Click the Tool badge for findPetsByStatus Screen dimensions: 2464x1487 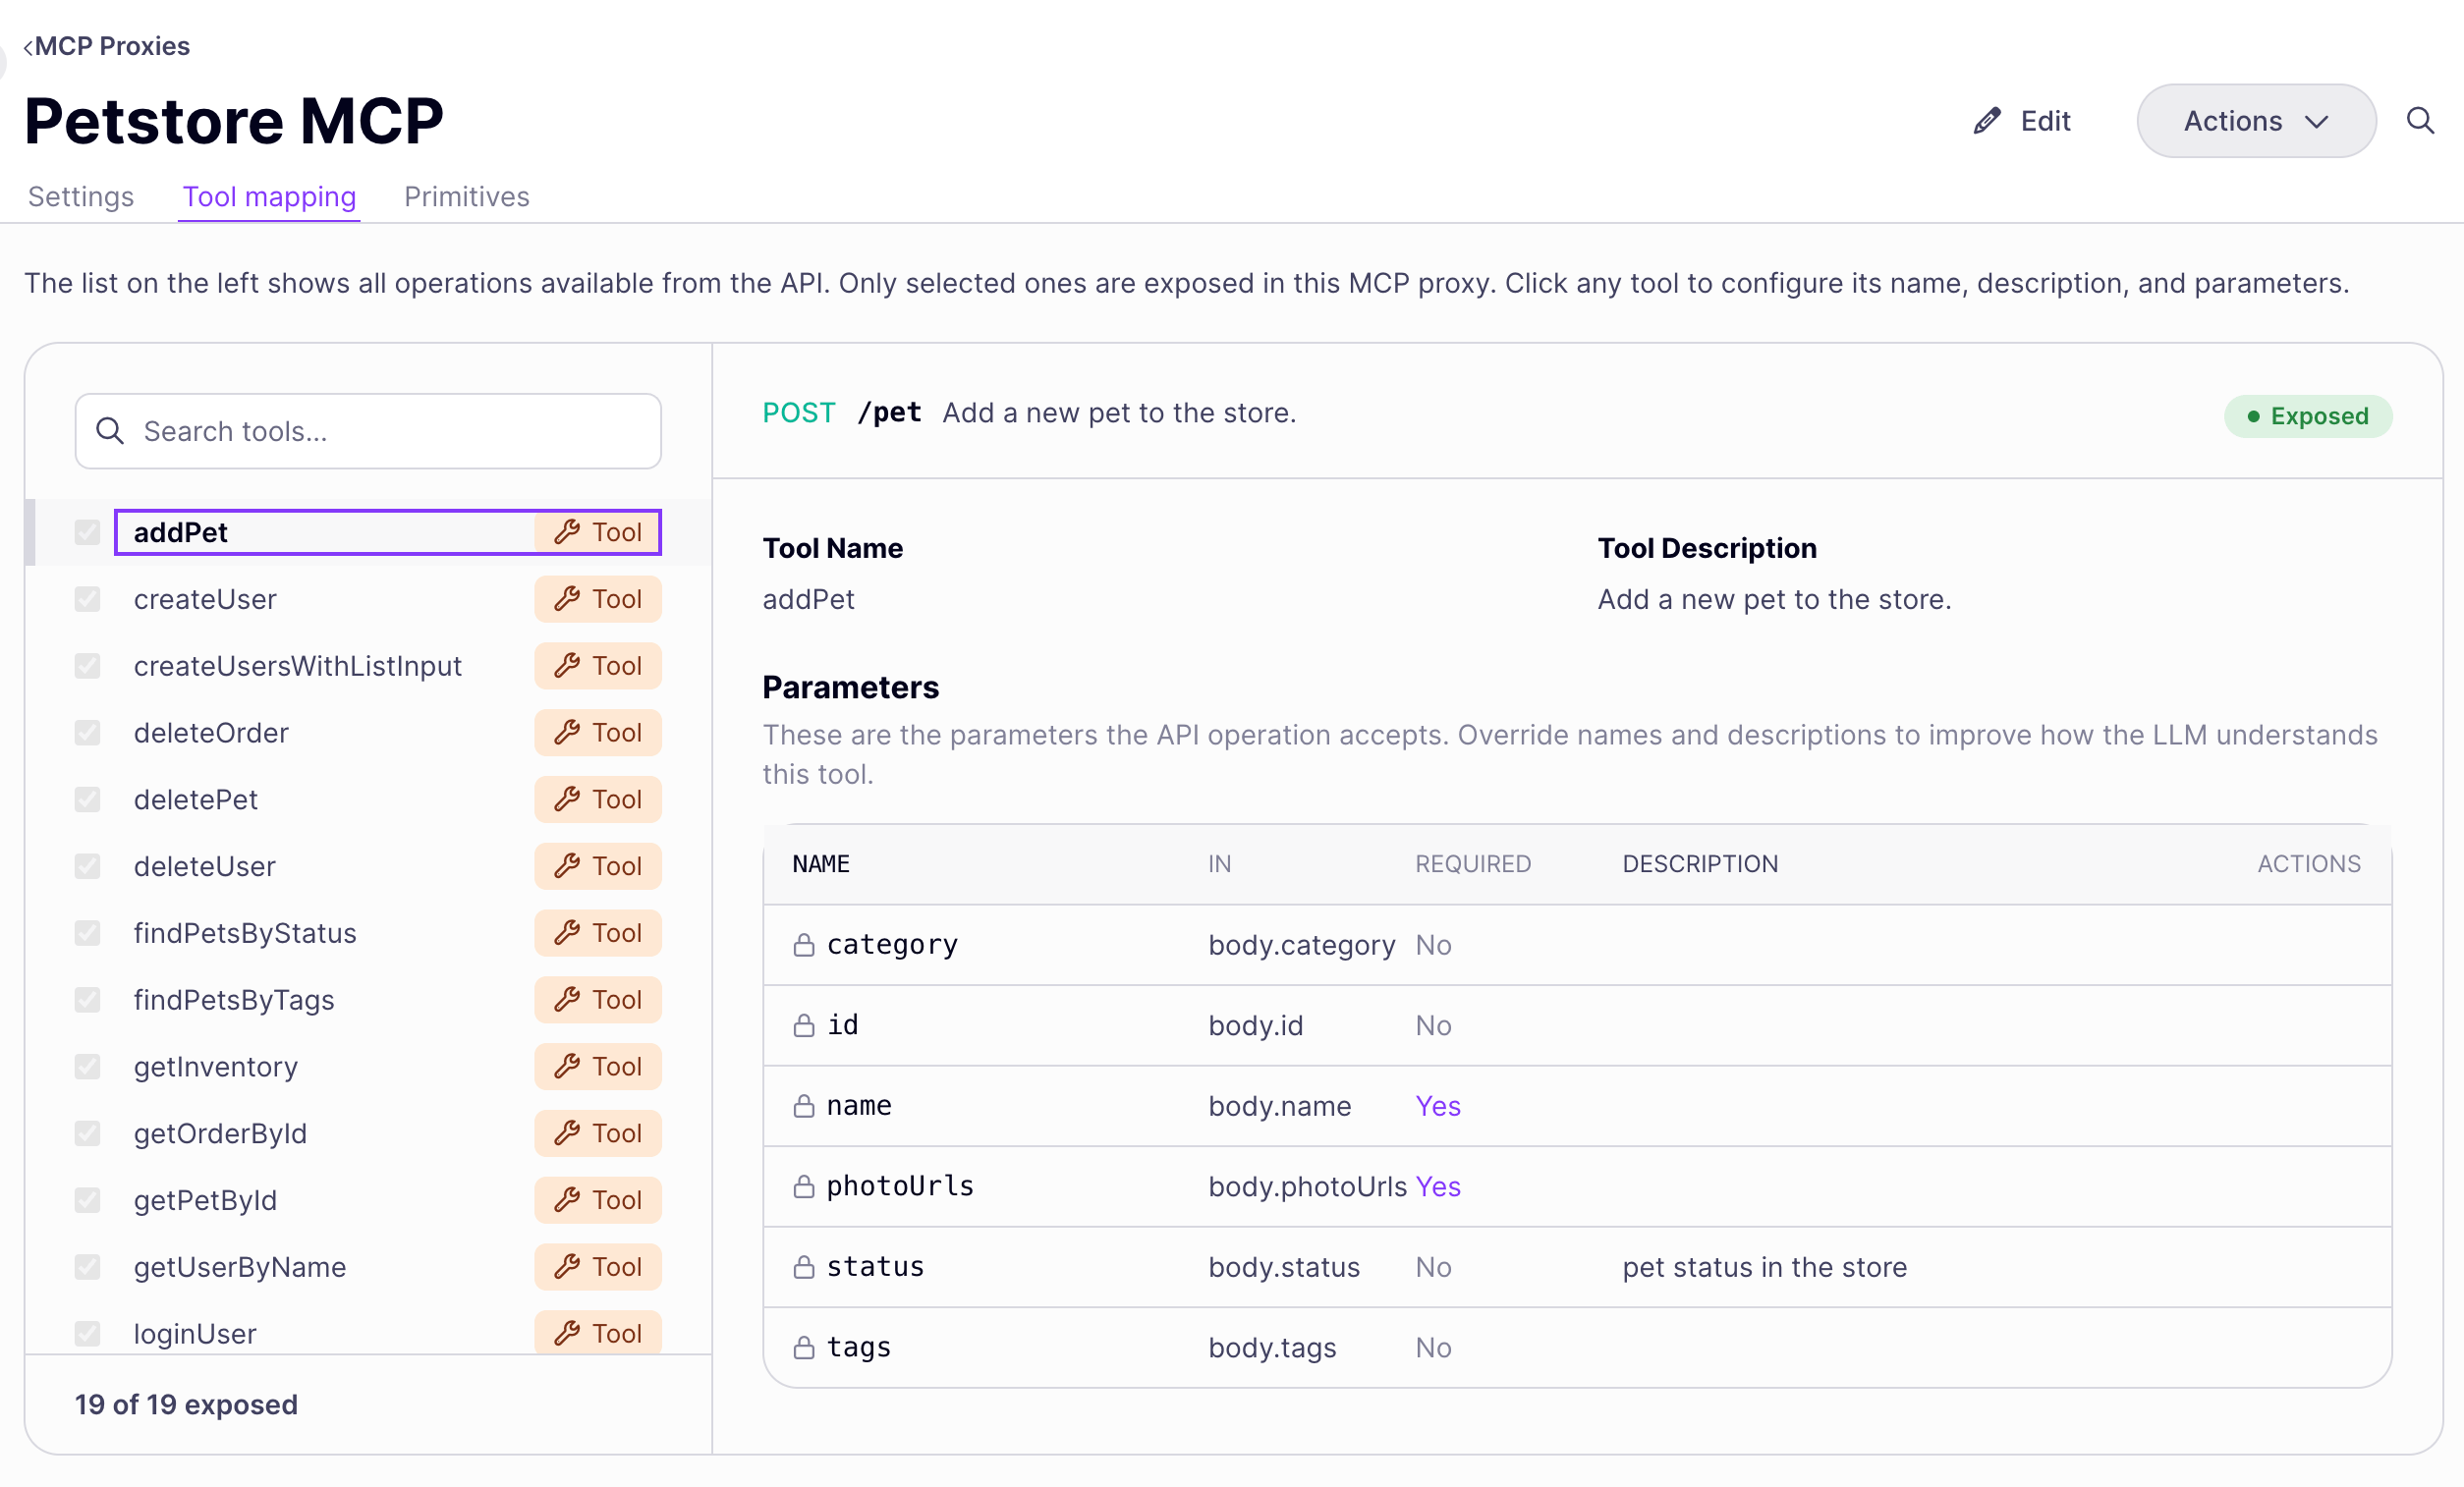597,933
